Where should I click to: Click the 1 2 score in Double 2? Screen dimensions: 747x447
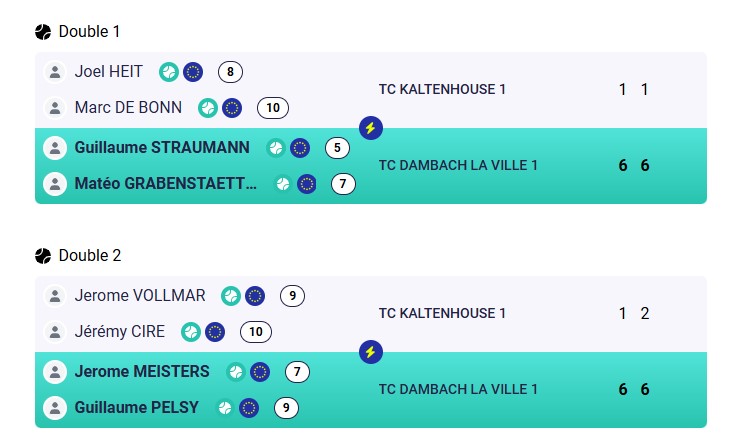tap(634, 313)
